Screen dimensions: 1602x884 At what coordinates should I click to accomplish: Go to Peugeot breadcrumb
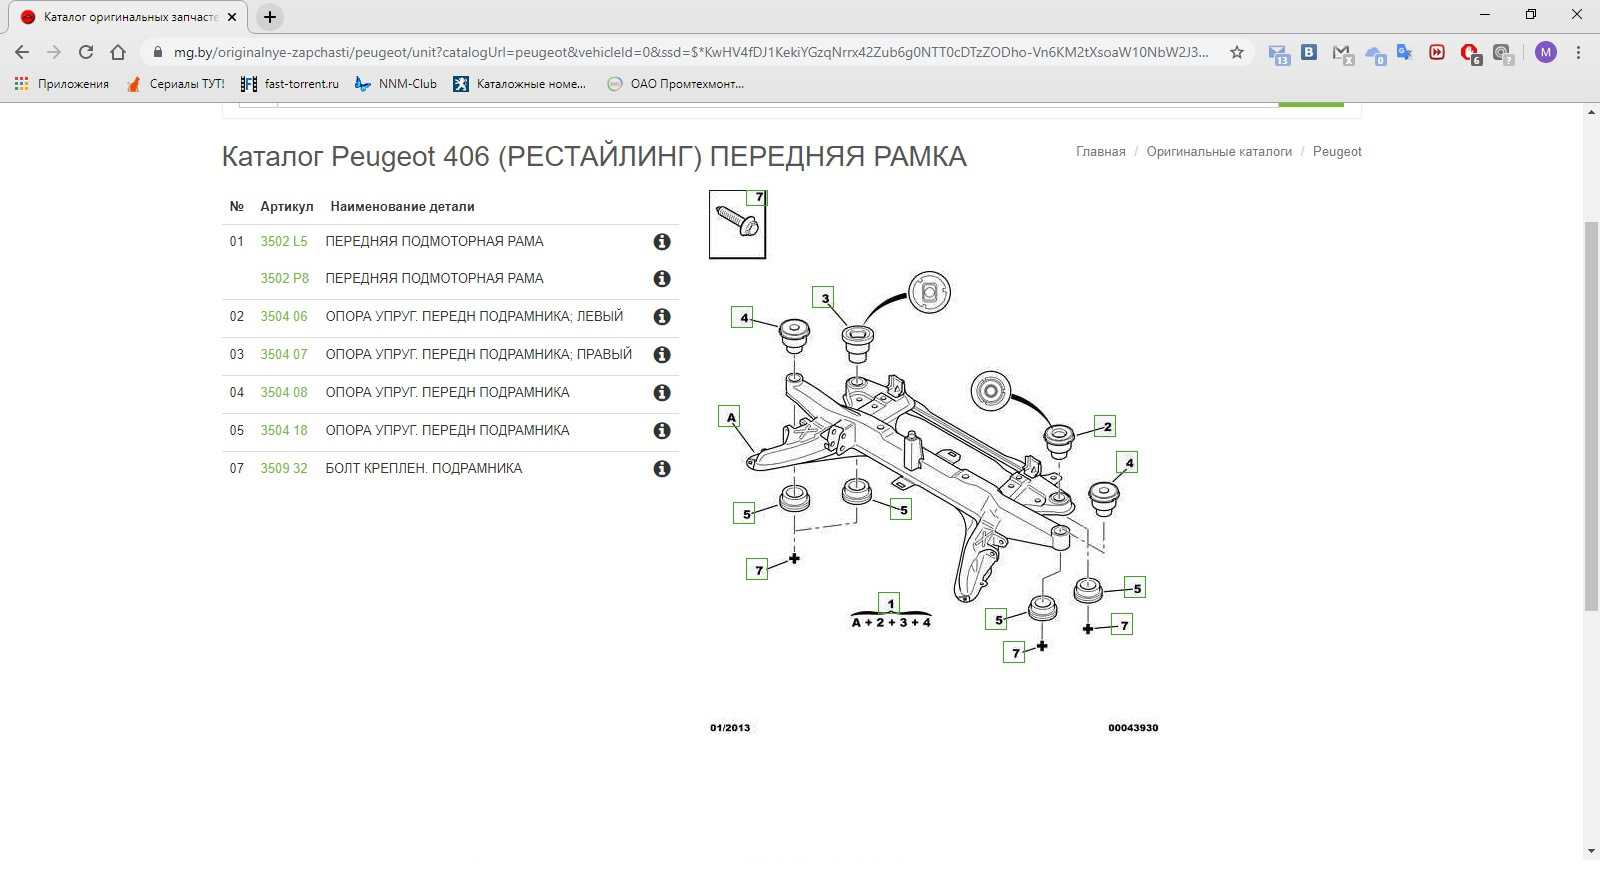(1337, 152)
